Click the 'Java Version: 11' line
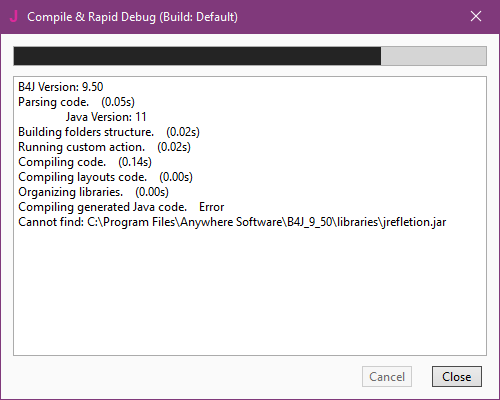This screenshot has width=500, height=400. tap(106, 117)
